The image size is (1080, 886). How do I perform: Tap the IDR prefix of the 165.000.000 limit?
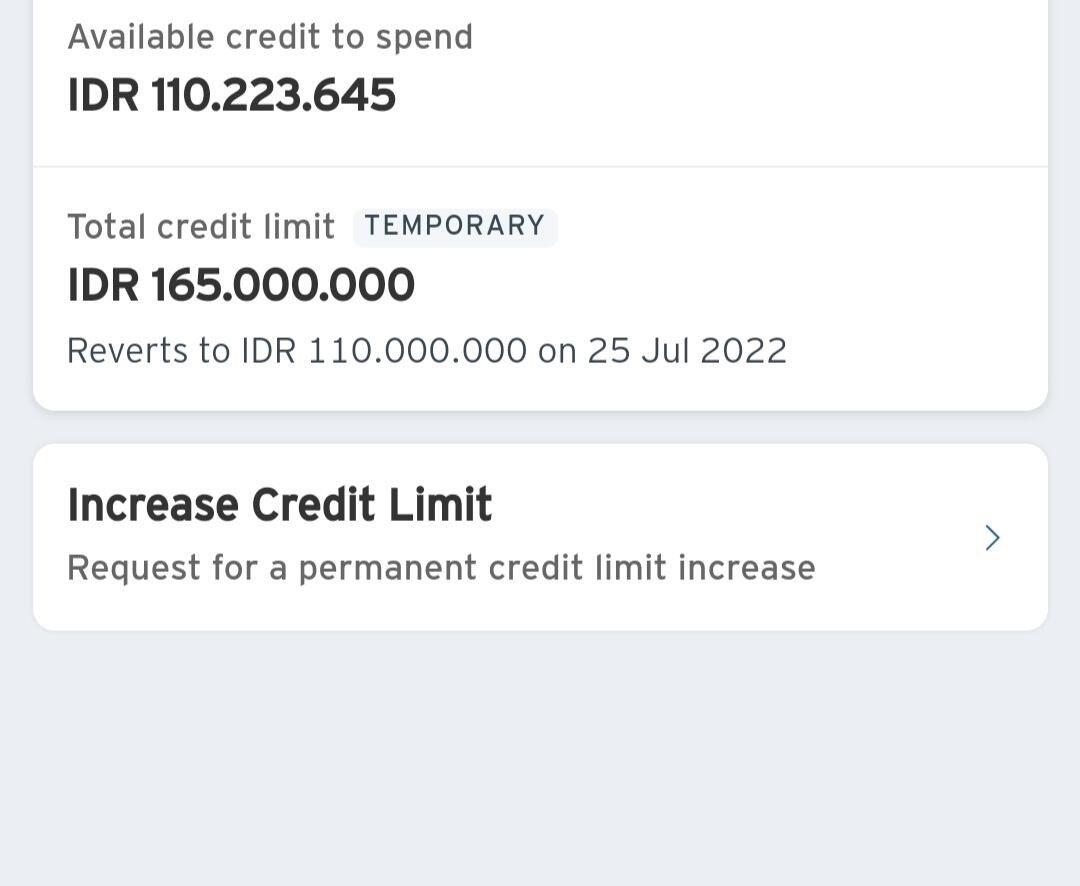point(103,285)
